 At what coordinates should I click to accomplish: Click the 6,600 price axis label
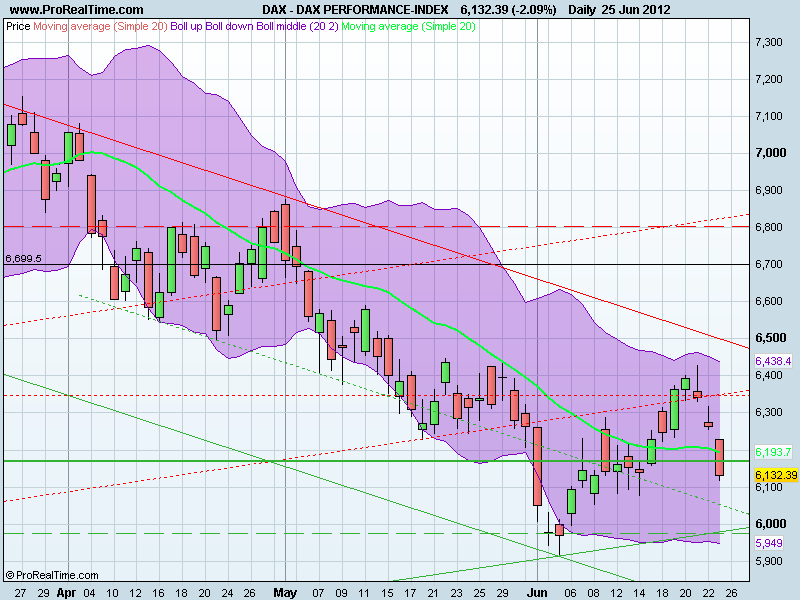[x=768, y=301]
